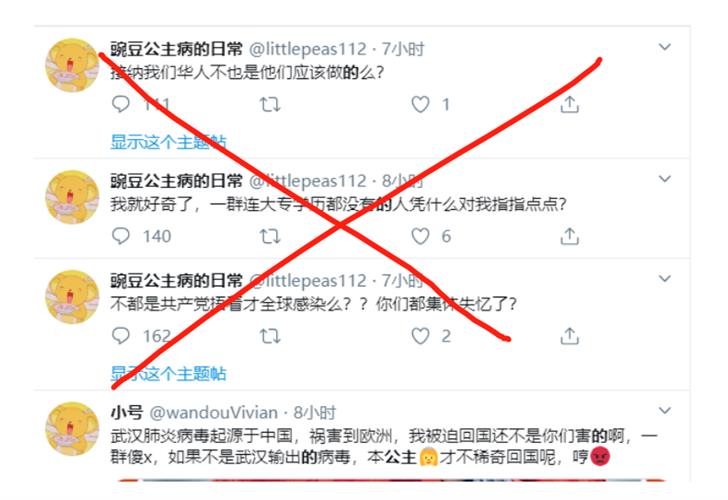Viewport: 728px width, 500px height.
Task: Like the tweet with 6 likes
Action: pos(420,236)
